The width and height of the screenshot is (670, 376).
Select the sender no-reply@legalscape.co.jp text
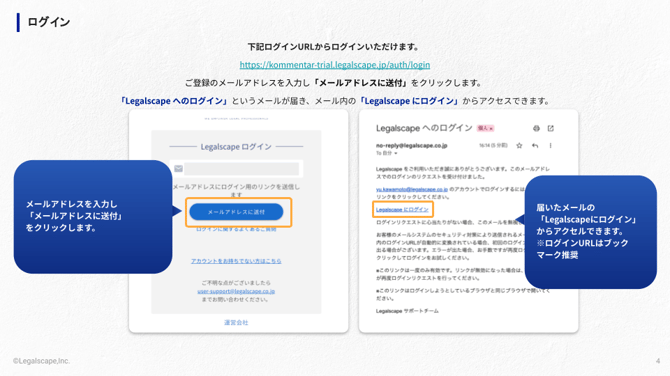click(x=411, y=146)
